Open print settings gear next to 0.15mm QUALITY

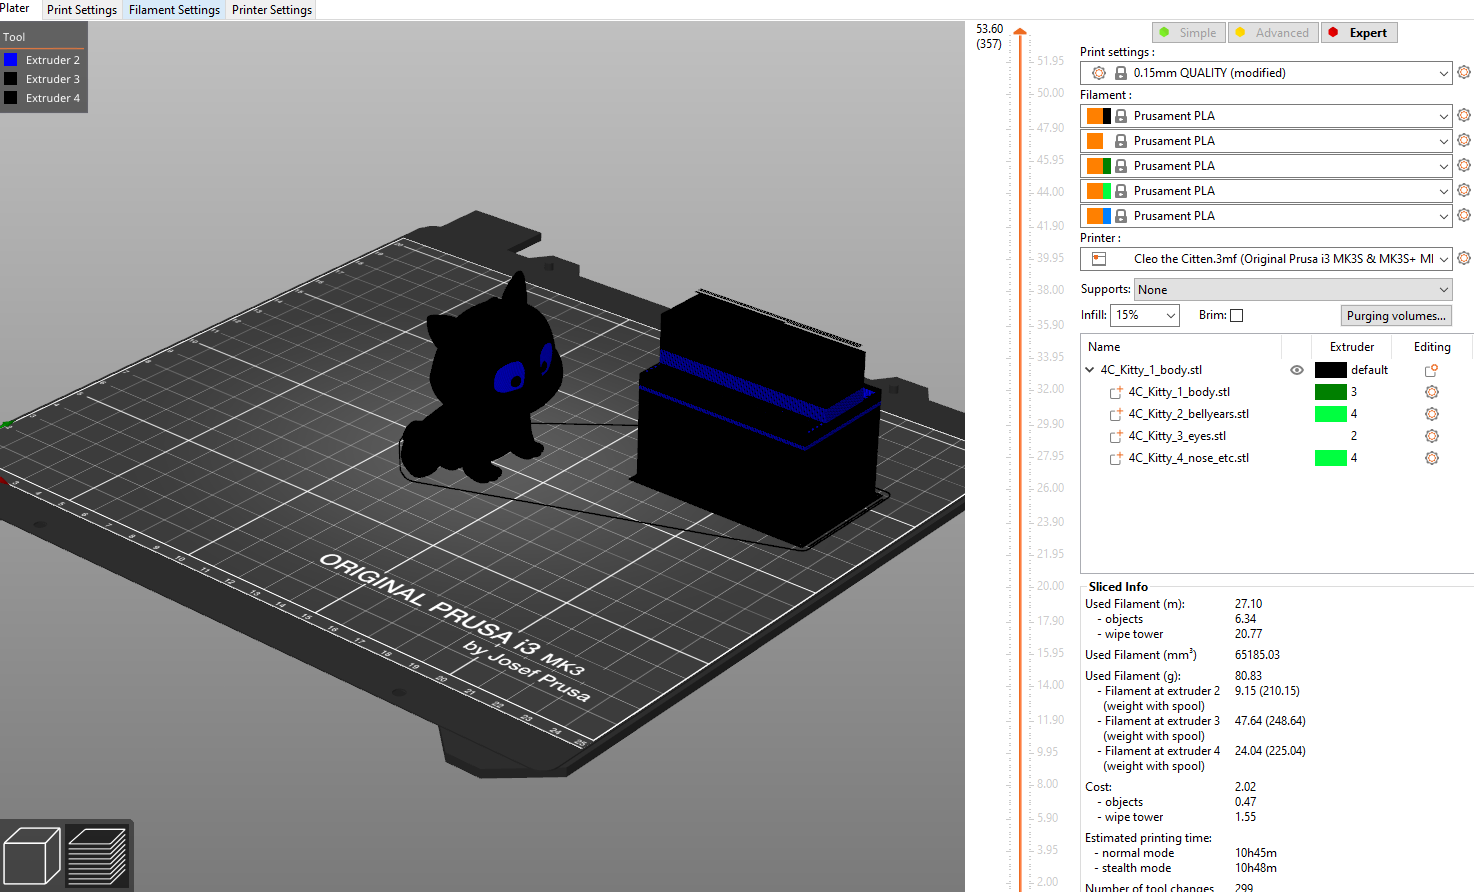tap(1464, 72)
